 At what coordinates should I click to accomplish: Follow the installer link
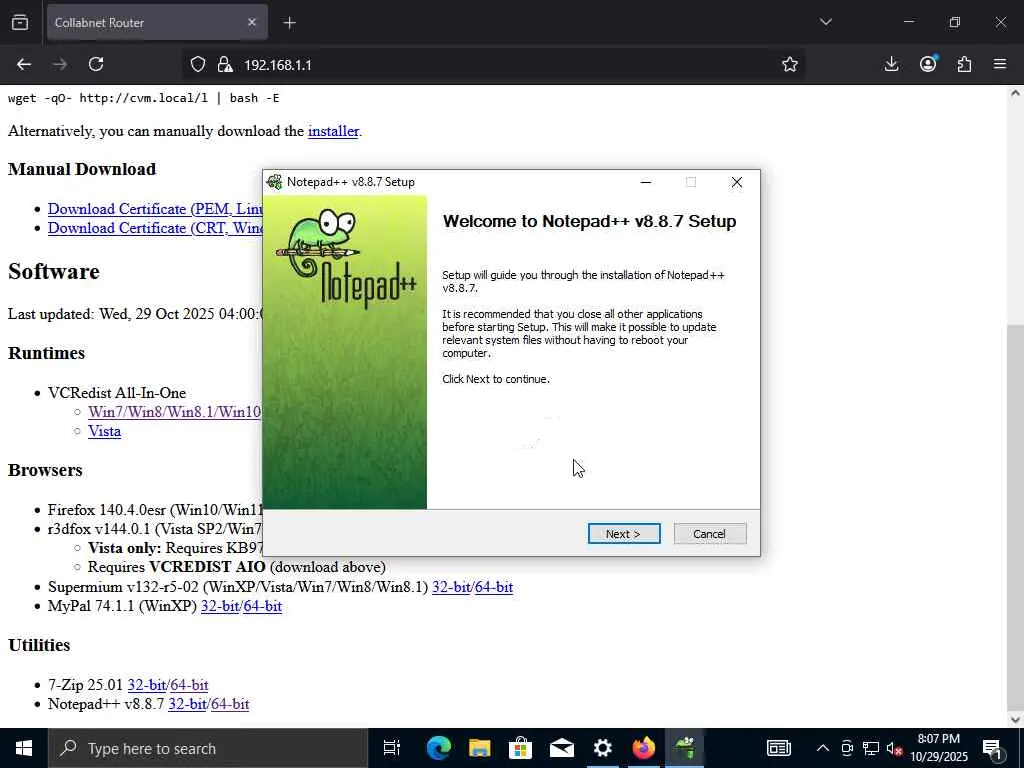[x=333, y=131]
